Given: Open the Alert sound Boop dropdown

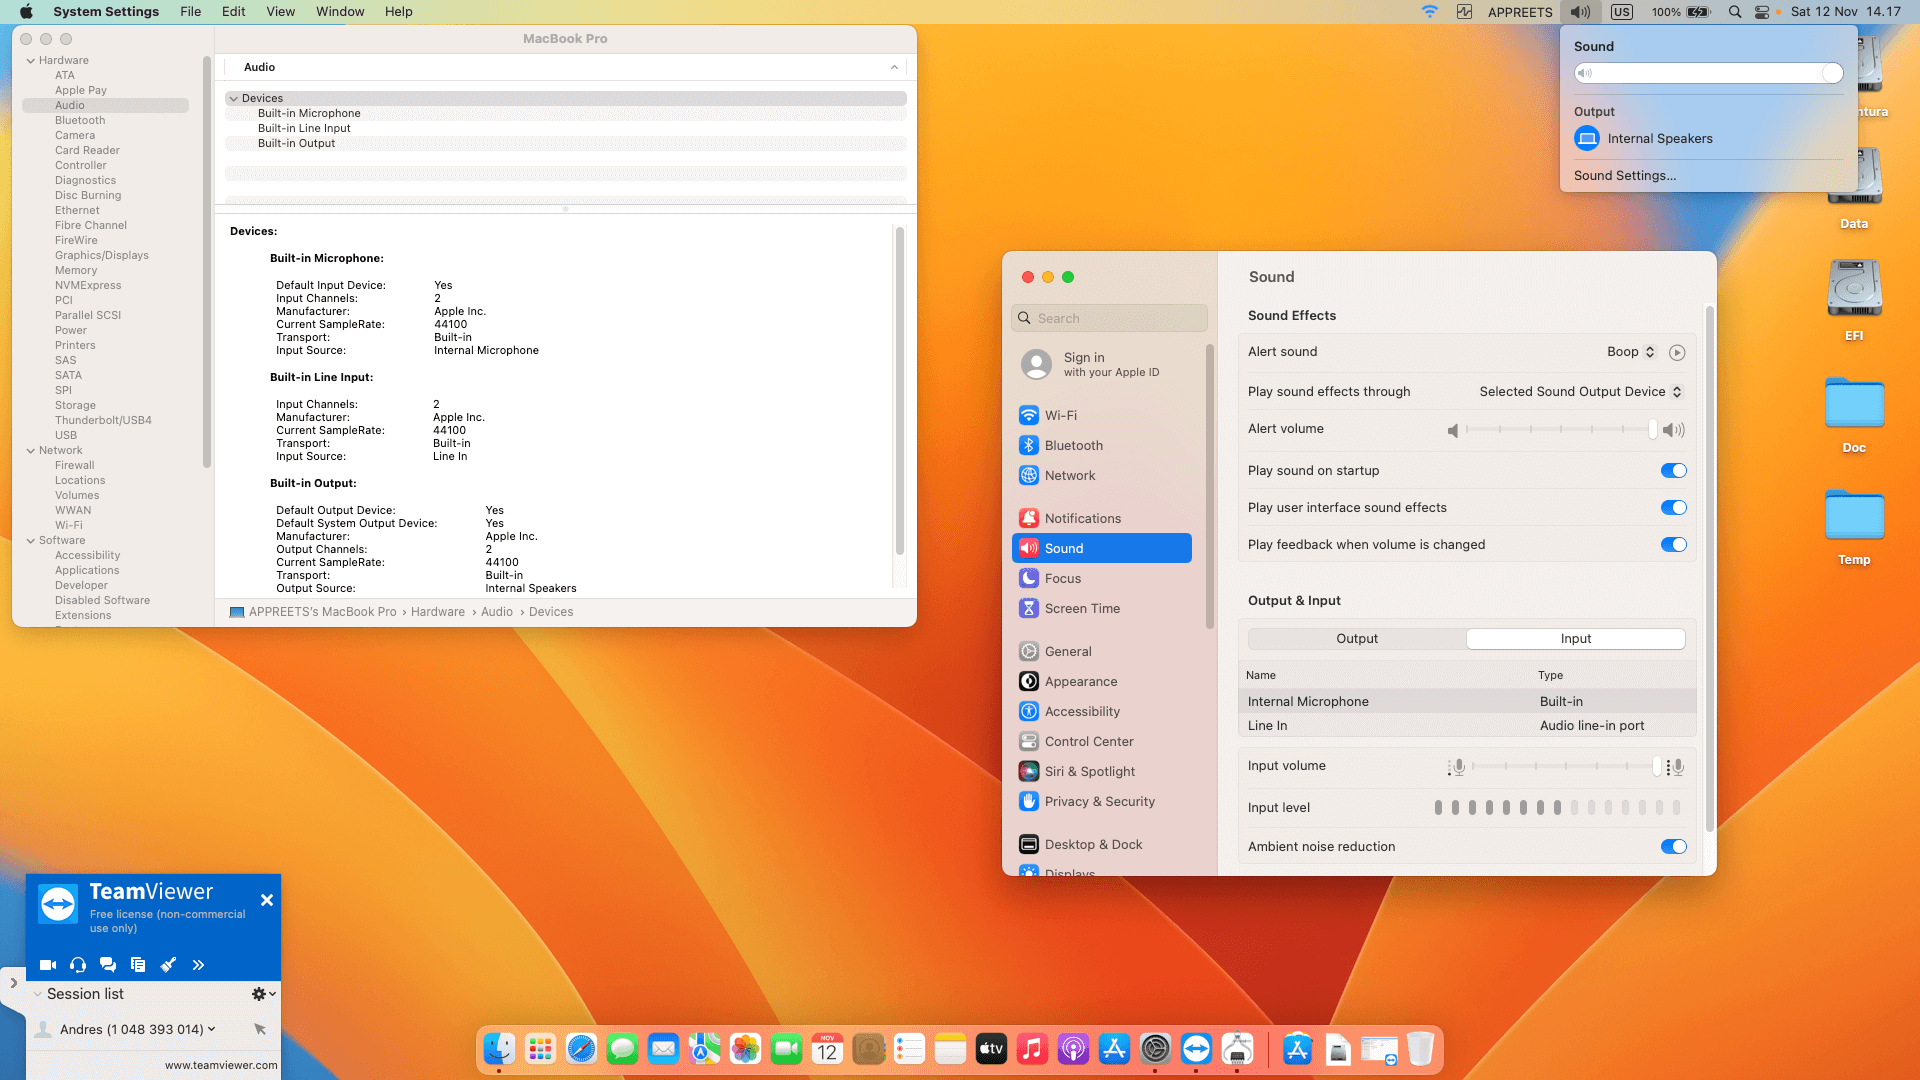Looking at the screenshot, I should pos(1631,352).
